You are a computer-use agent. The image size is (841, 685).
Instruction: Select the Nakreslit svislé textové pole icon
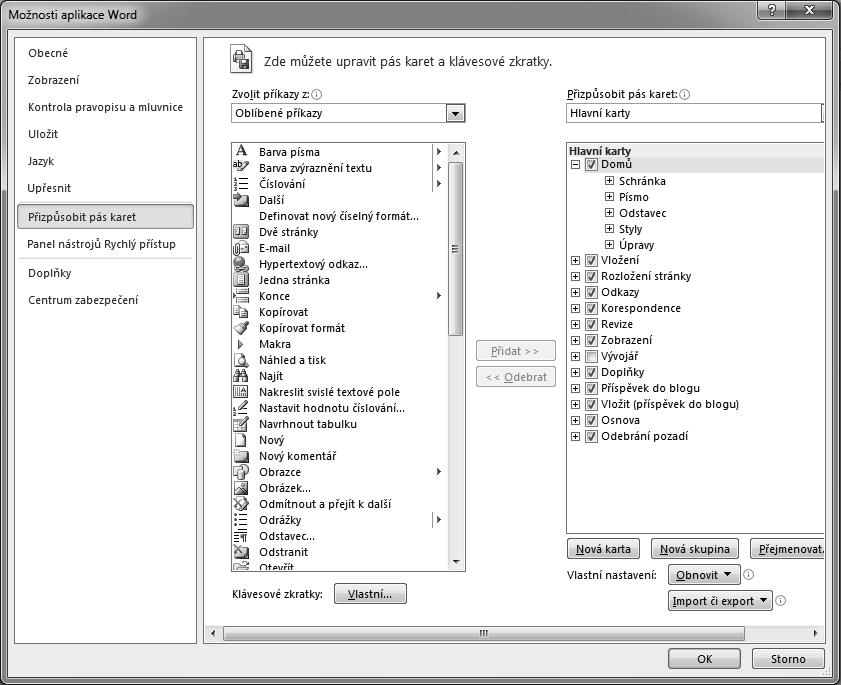point(241,392)
